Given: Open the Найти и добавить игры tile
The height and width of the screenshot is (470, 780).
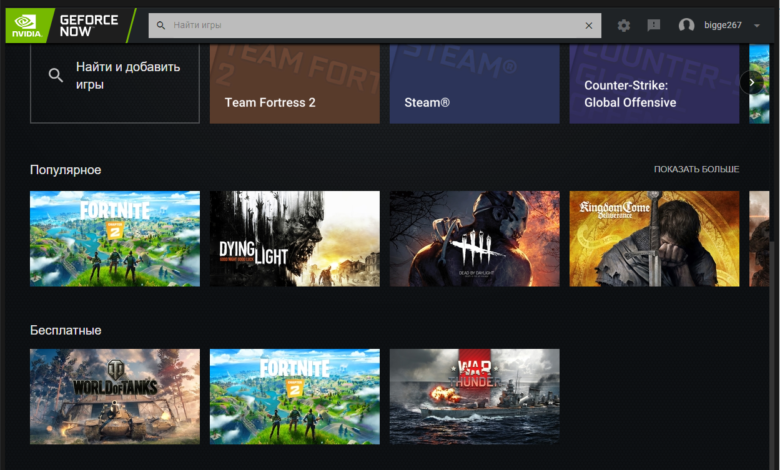Looking at the screenshot, I should click(115, 84).
